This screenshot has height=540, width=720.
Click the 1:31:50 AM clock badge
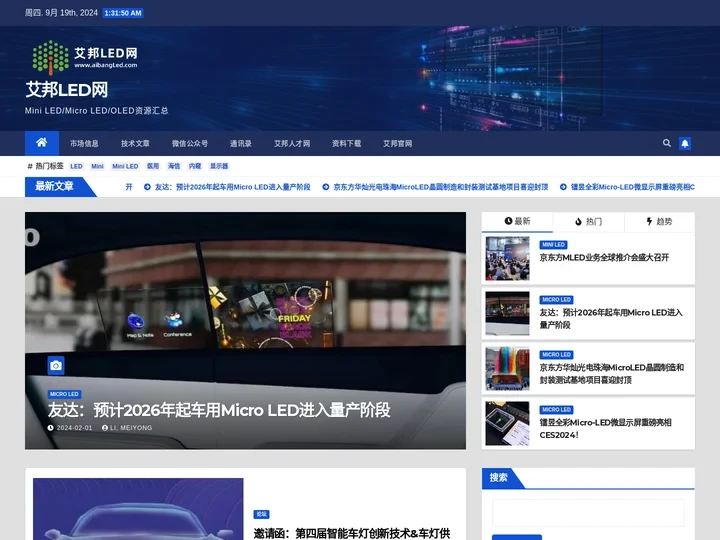coord(123,13)
